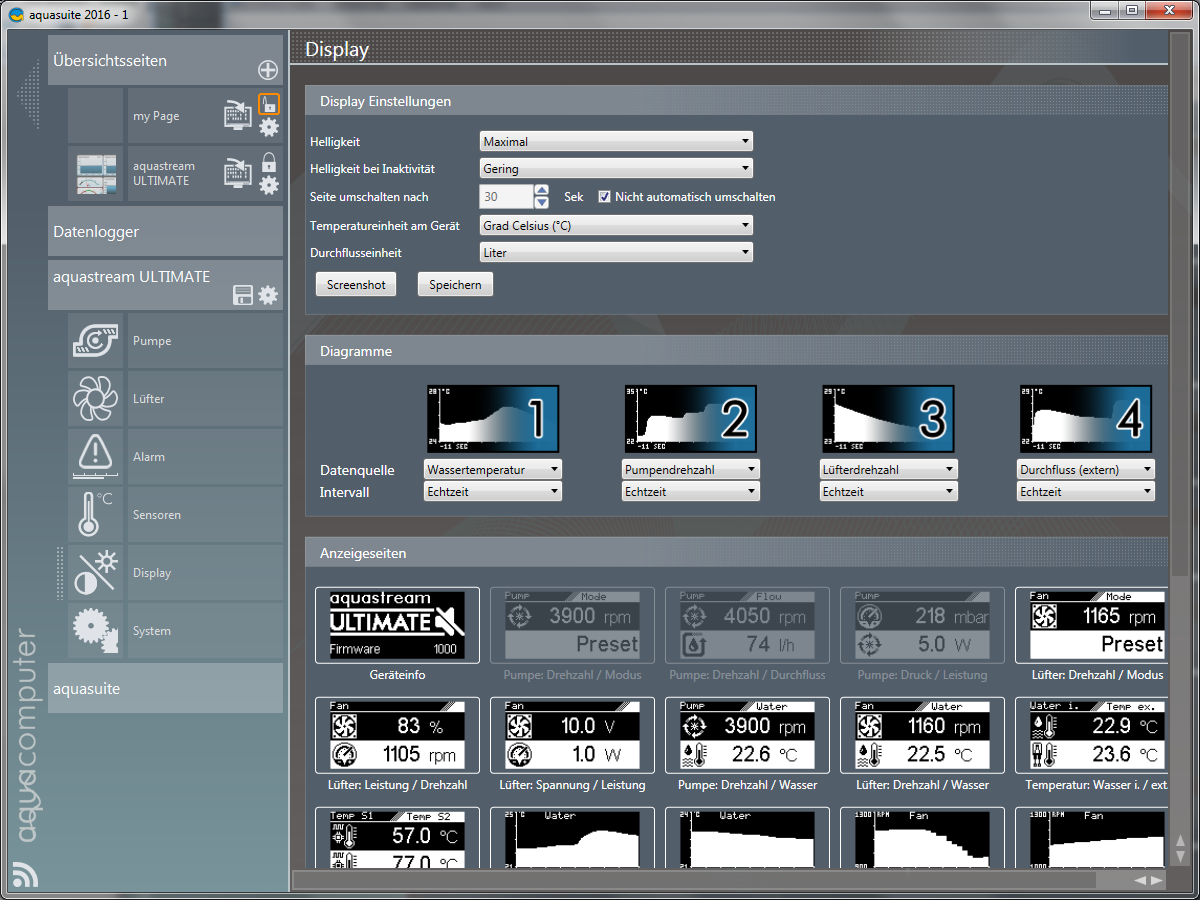The image size is (1200, 900).
Task: Open desktop mode icon for my Page
Action: pyautogui.click(x=238, y=115)
